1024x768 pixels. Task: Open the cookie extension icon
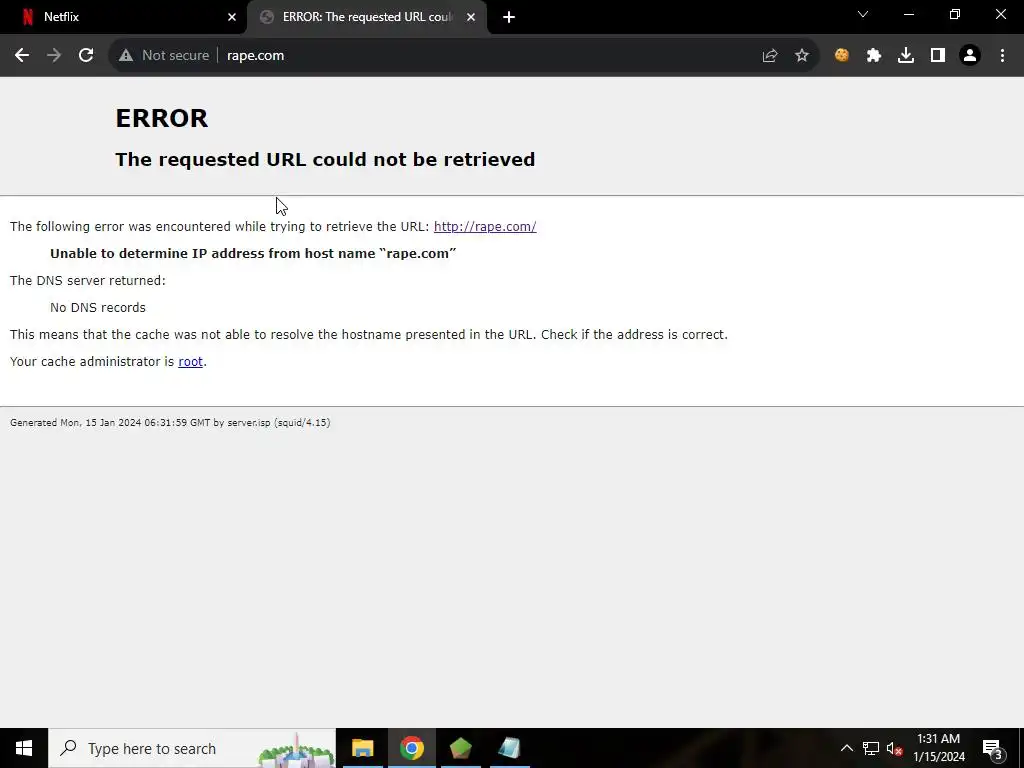pyautogui.click(x=842, y=56)
